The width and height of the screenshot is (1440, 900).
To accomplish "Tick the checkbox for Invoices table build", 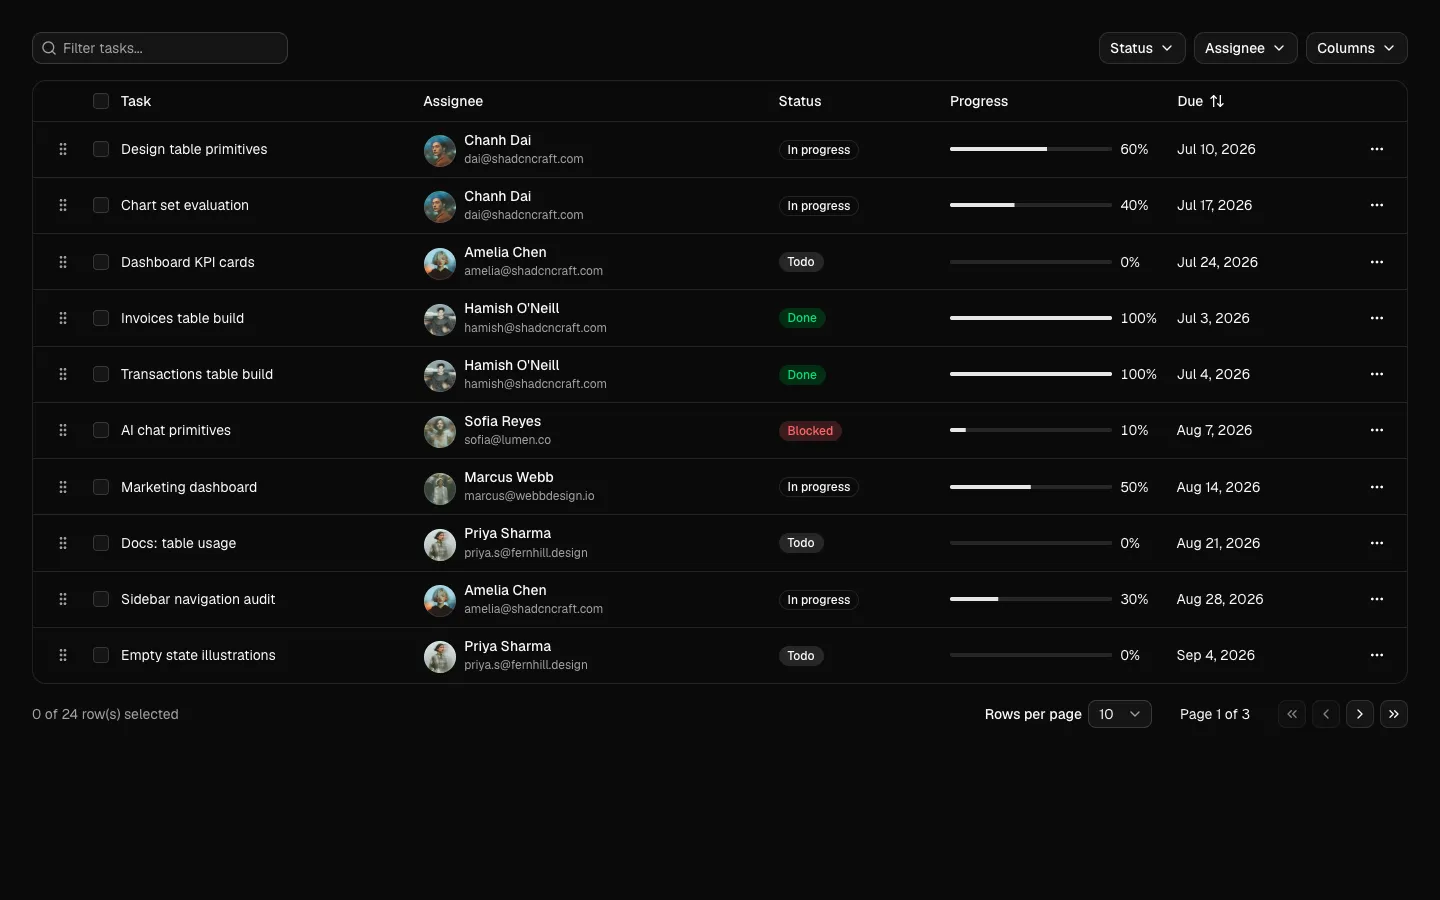I will tap(101, 318).
